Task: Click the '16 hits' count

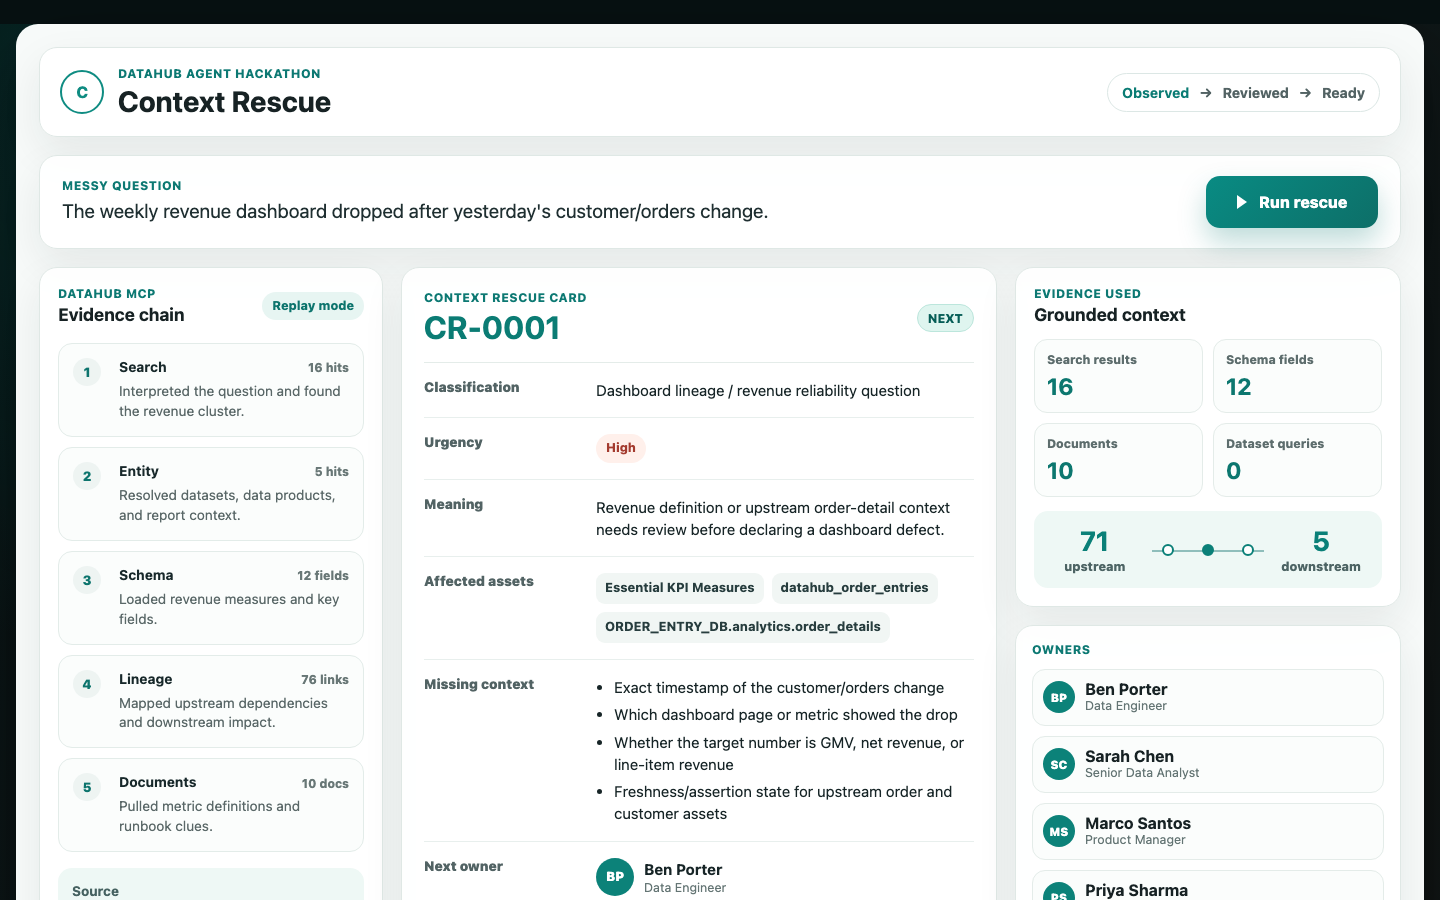Action: tap(328, 368)
